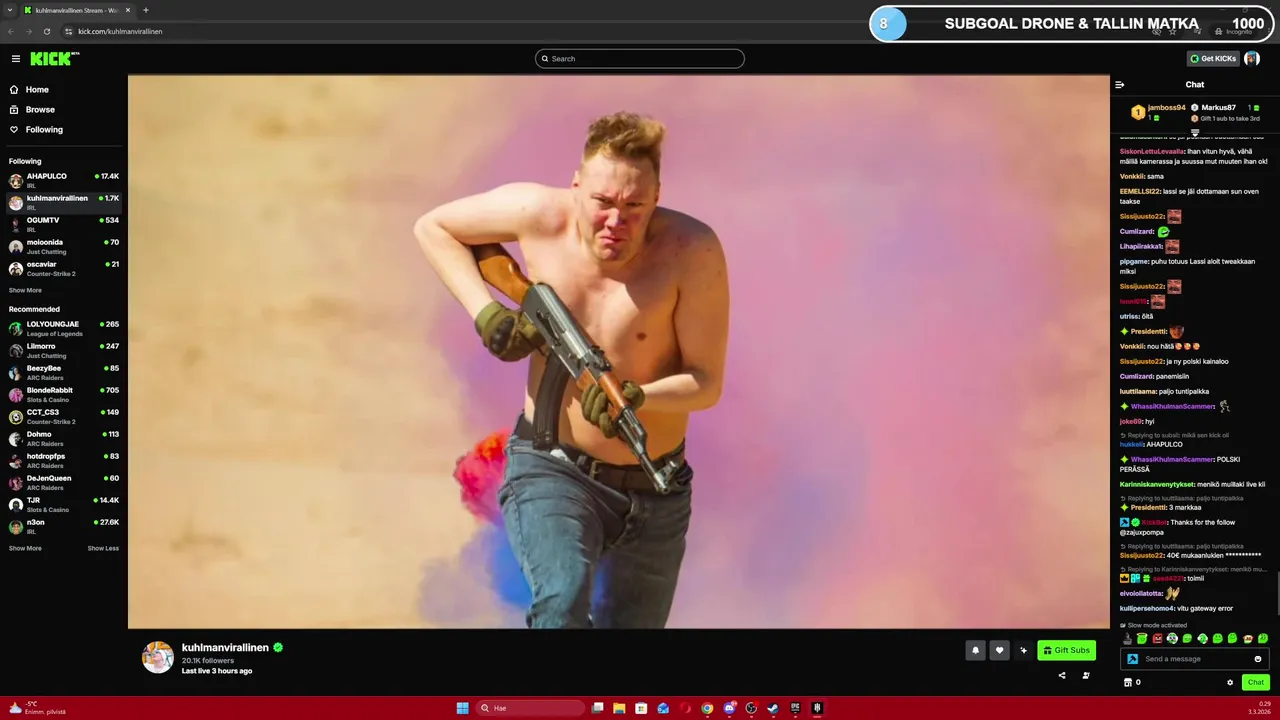Open n3on recommended channel
The width and height of the screenshot is (1280, 720).
click(64, 526)
